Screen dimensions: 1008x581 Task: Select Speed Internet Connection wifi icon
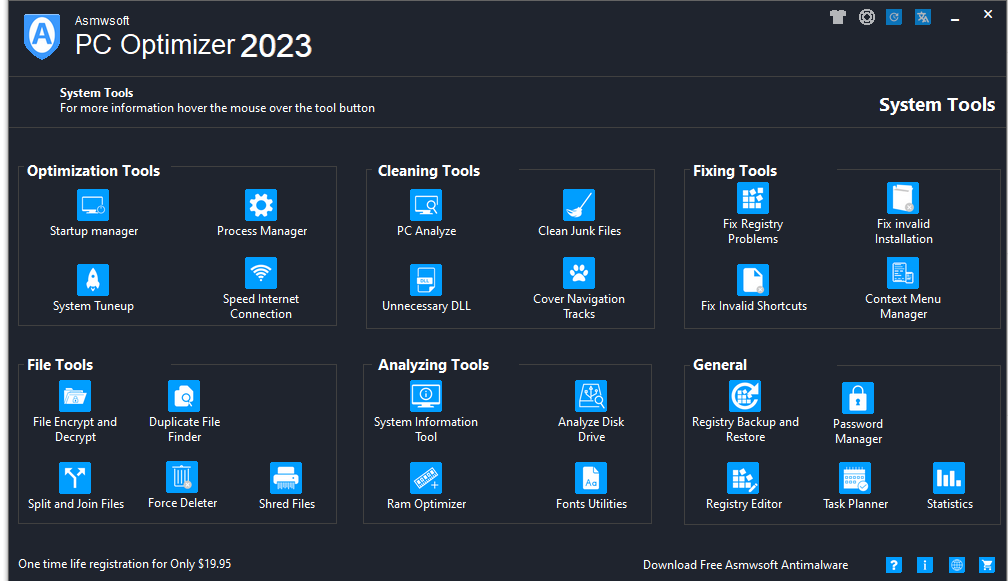[x=261, y=273]
